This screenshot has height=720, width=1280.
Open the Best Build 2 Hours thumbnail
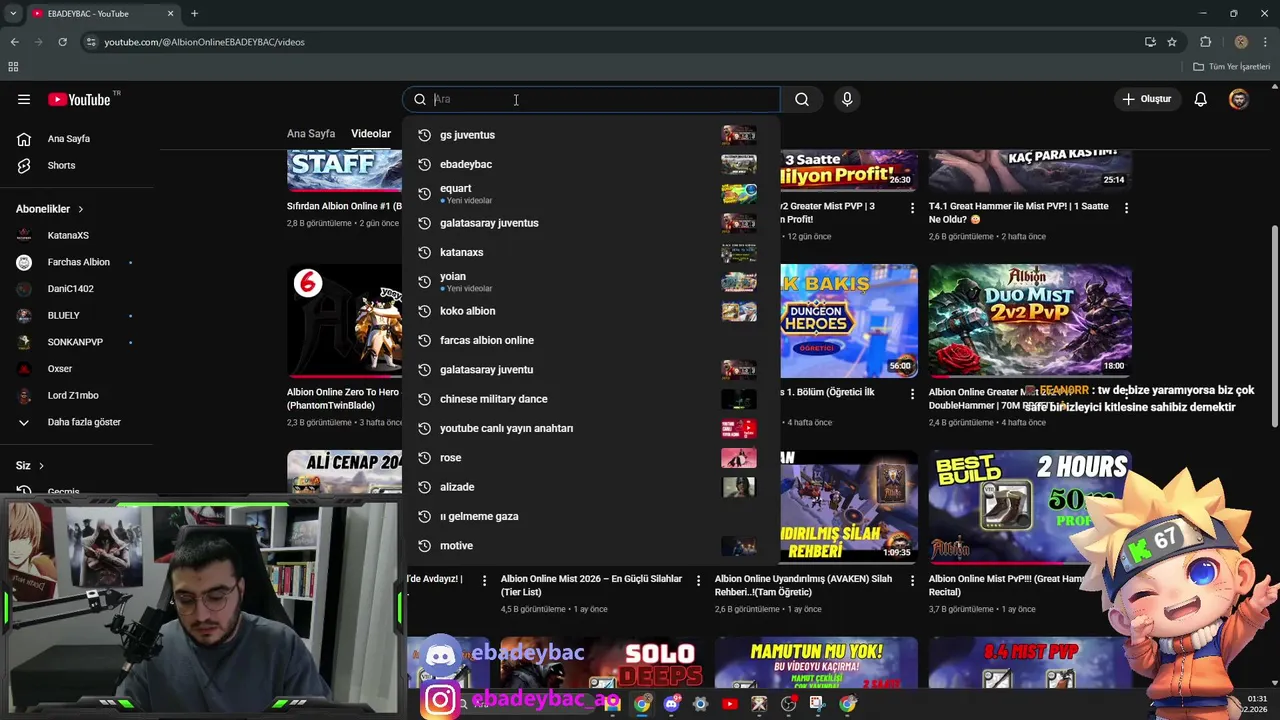click(x=1030, y=506)
